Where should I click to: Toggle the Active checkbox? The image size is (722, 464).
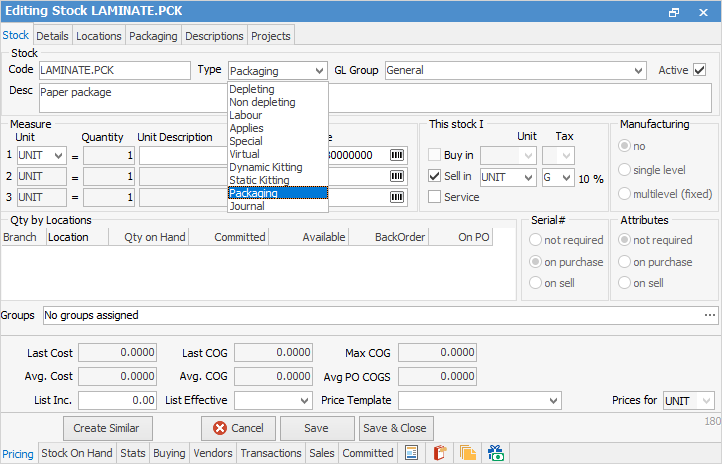tap(699, 70)
